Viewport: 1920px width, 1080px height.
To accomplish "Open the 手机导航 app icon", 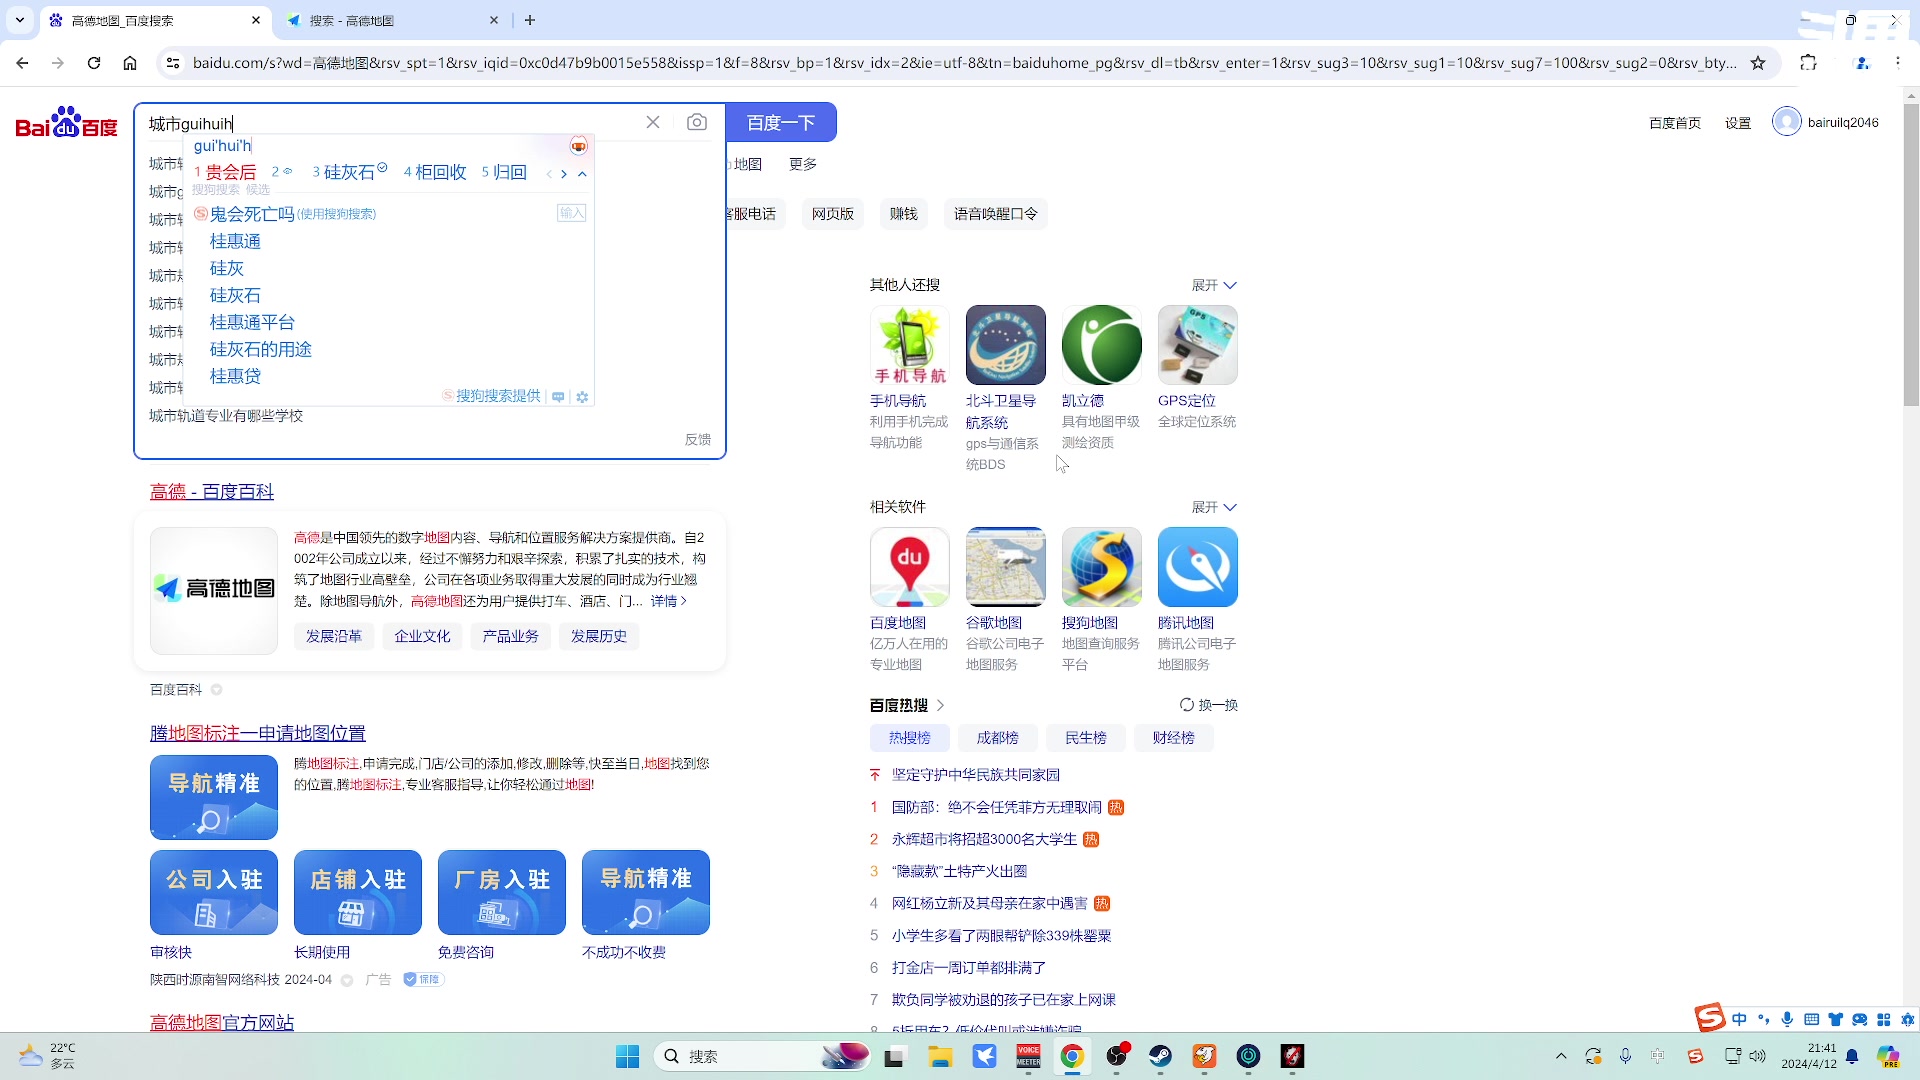I will click(910, 345).
